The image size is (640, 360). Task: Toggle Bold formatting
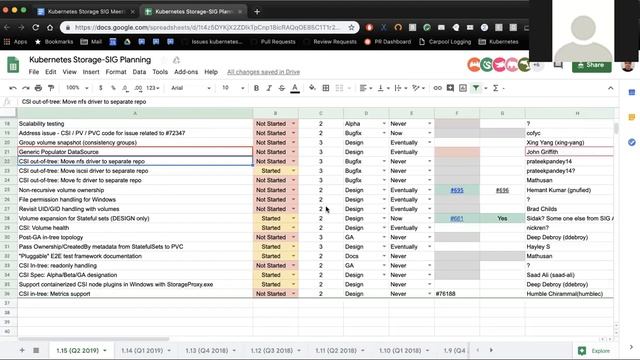(x=256, y=88)
